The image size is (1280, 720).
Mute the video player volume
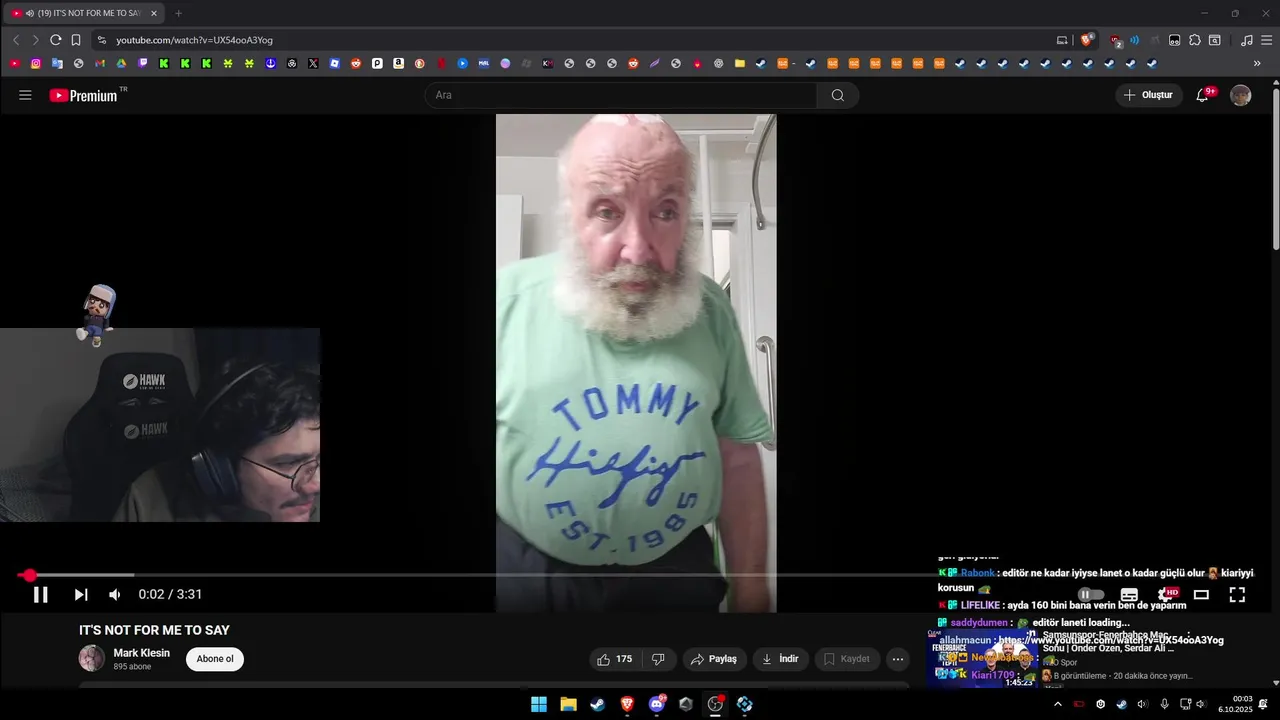pyautogui.click(x=115, y=595)
